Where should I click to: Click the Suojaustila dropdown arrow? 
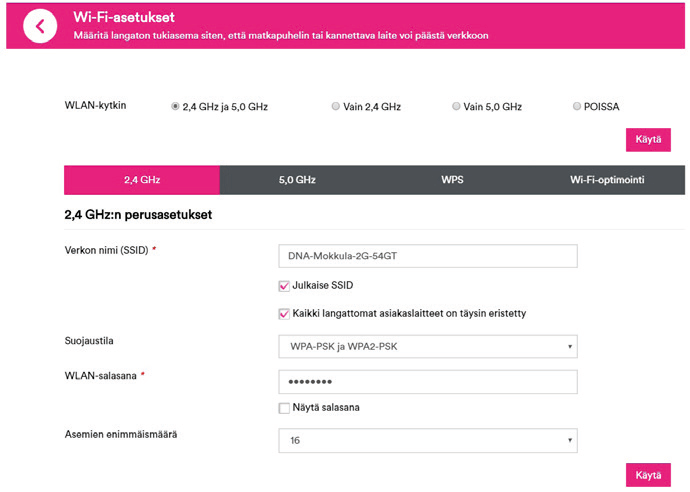click(x=569, y=346)
